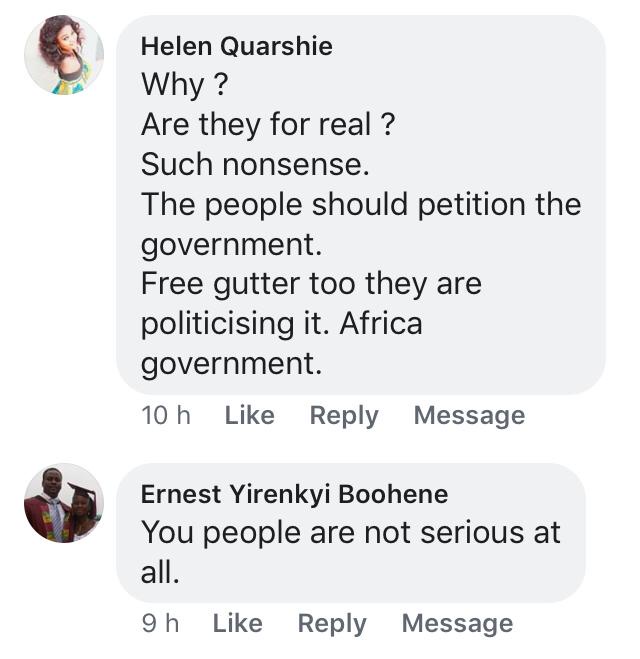Message Ernest Yirenkyi Boohene from his comment
640x659 pixels.
(457, 624)
